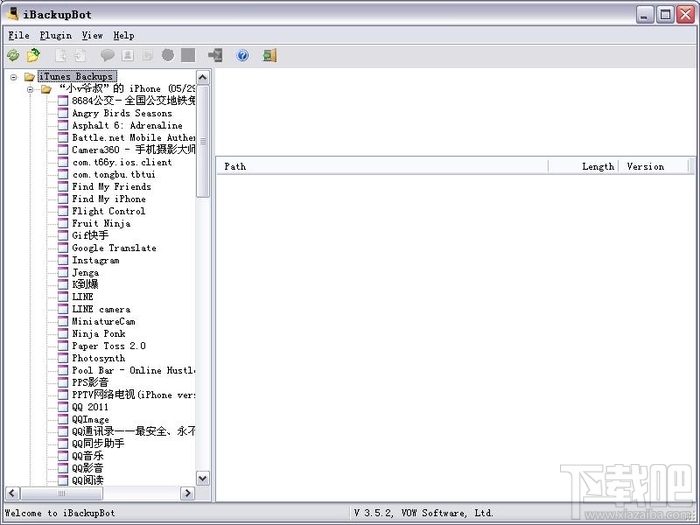700x525 pixels.
Task: Click the exit door toolbar icon
Action: pos(270,55)
